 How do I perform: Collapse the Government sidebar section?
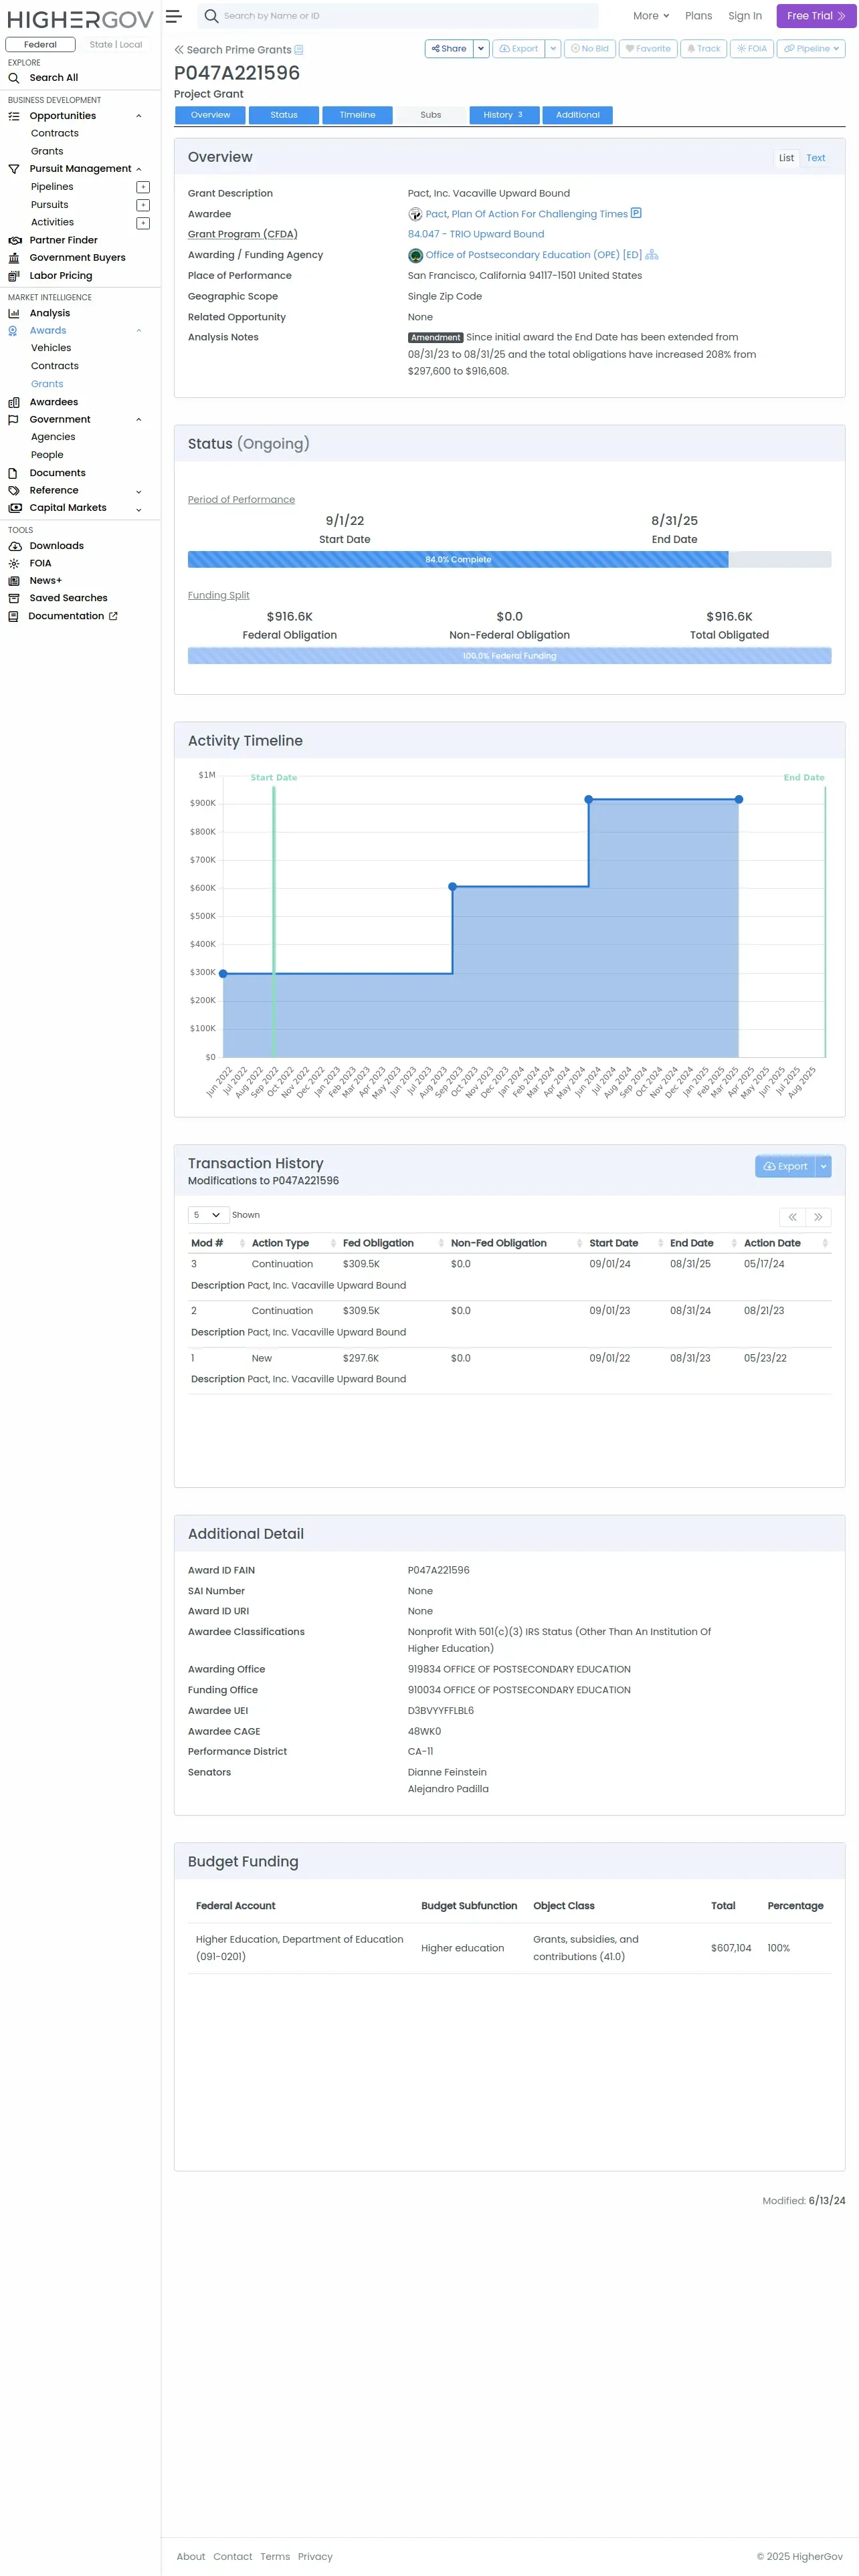(x=139, y=420)
